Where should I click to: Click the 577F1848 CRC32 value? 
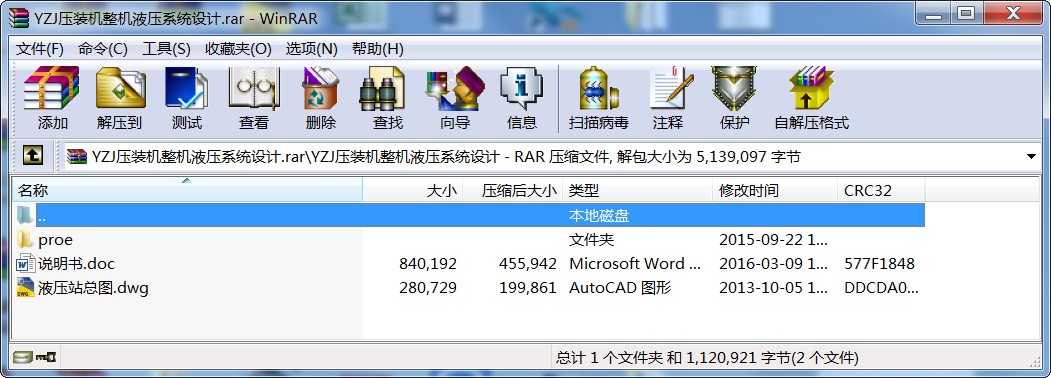(879, 263)
